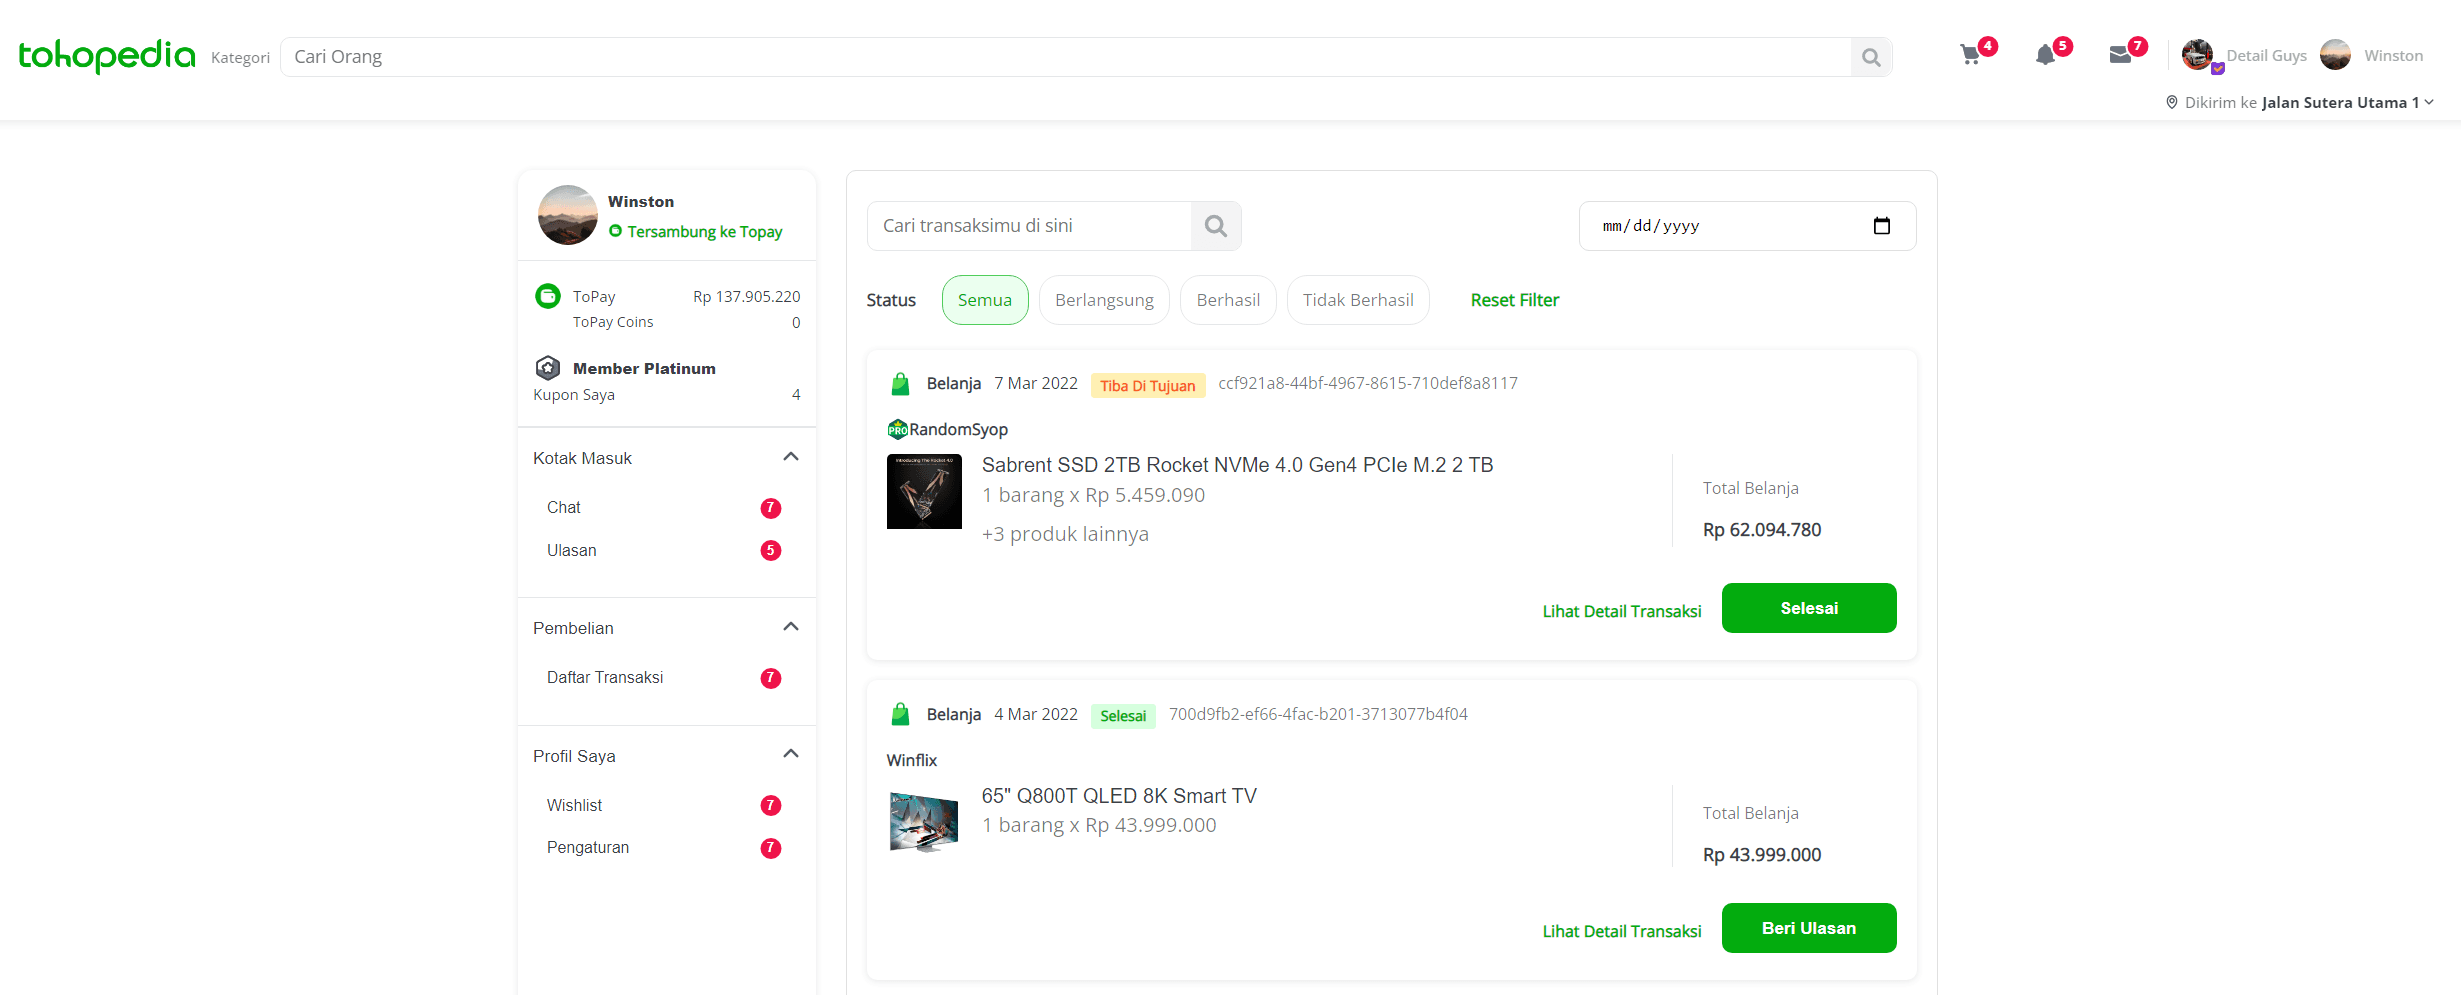Click the Tokopedia logo

104,57
